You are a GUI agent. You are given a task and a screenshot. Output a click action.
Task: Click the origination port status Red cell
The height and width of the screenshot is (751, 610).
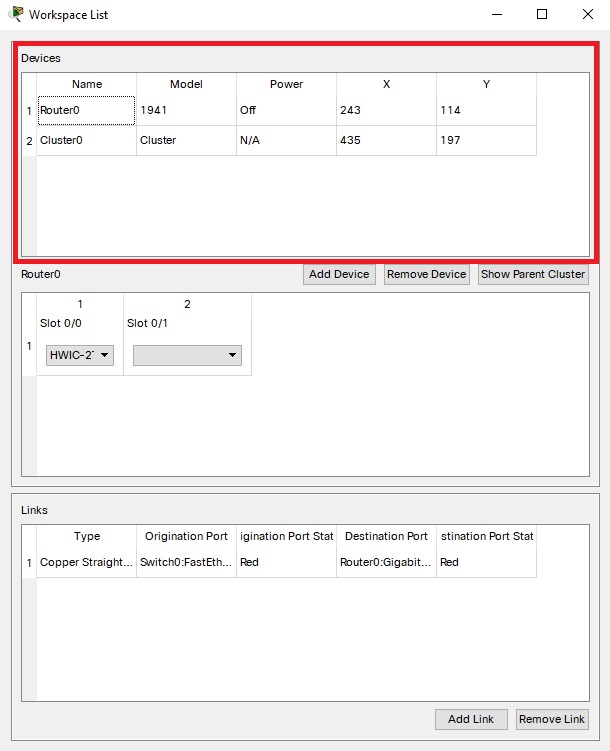pyautogui.click(x=286, y=562)
